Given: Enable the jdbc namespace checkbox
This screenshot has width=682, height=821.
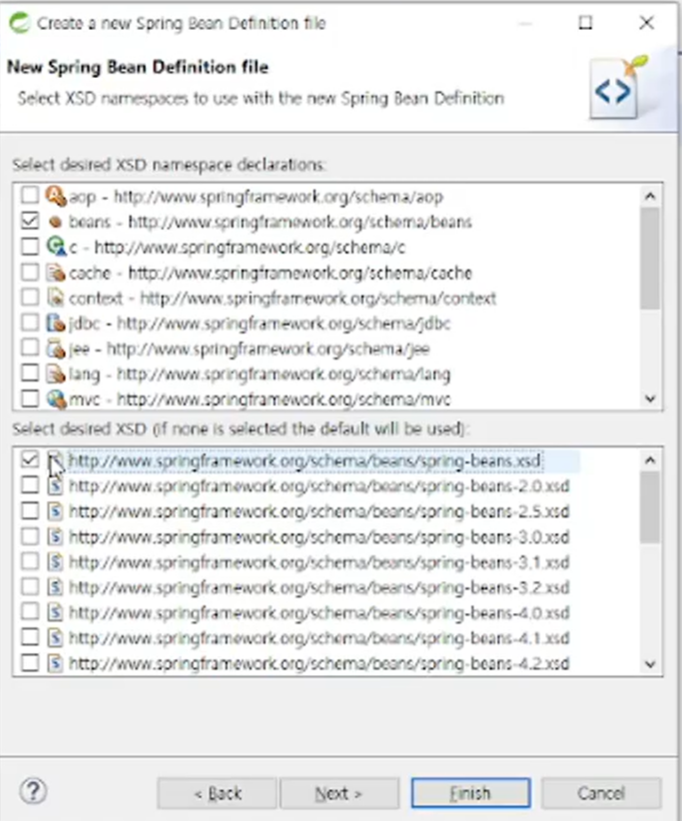Looking at the screenshot, I should pyautogui.click(x=30, y=322).
